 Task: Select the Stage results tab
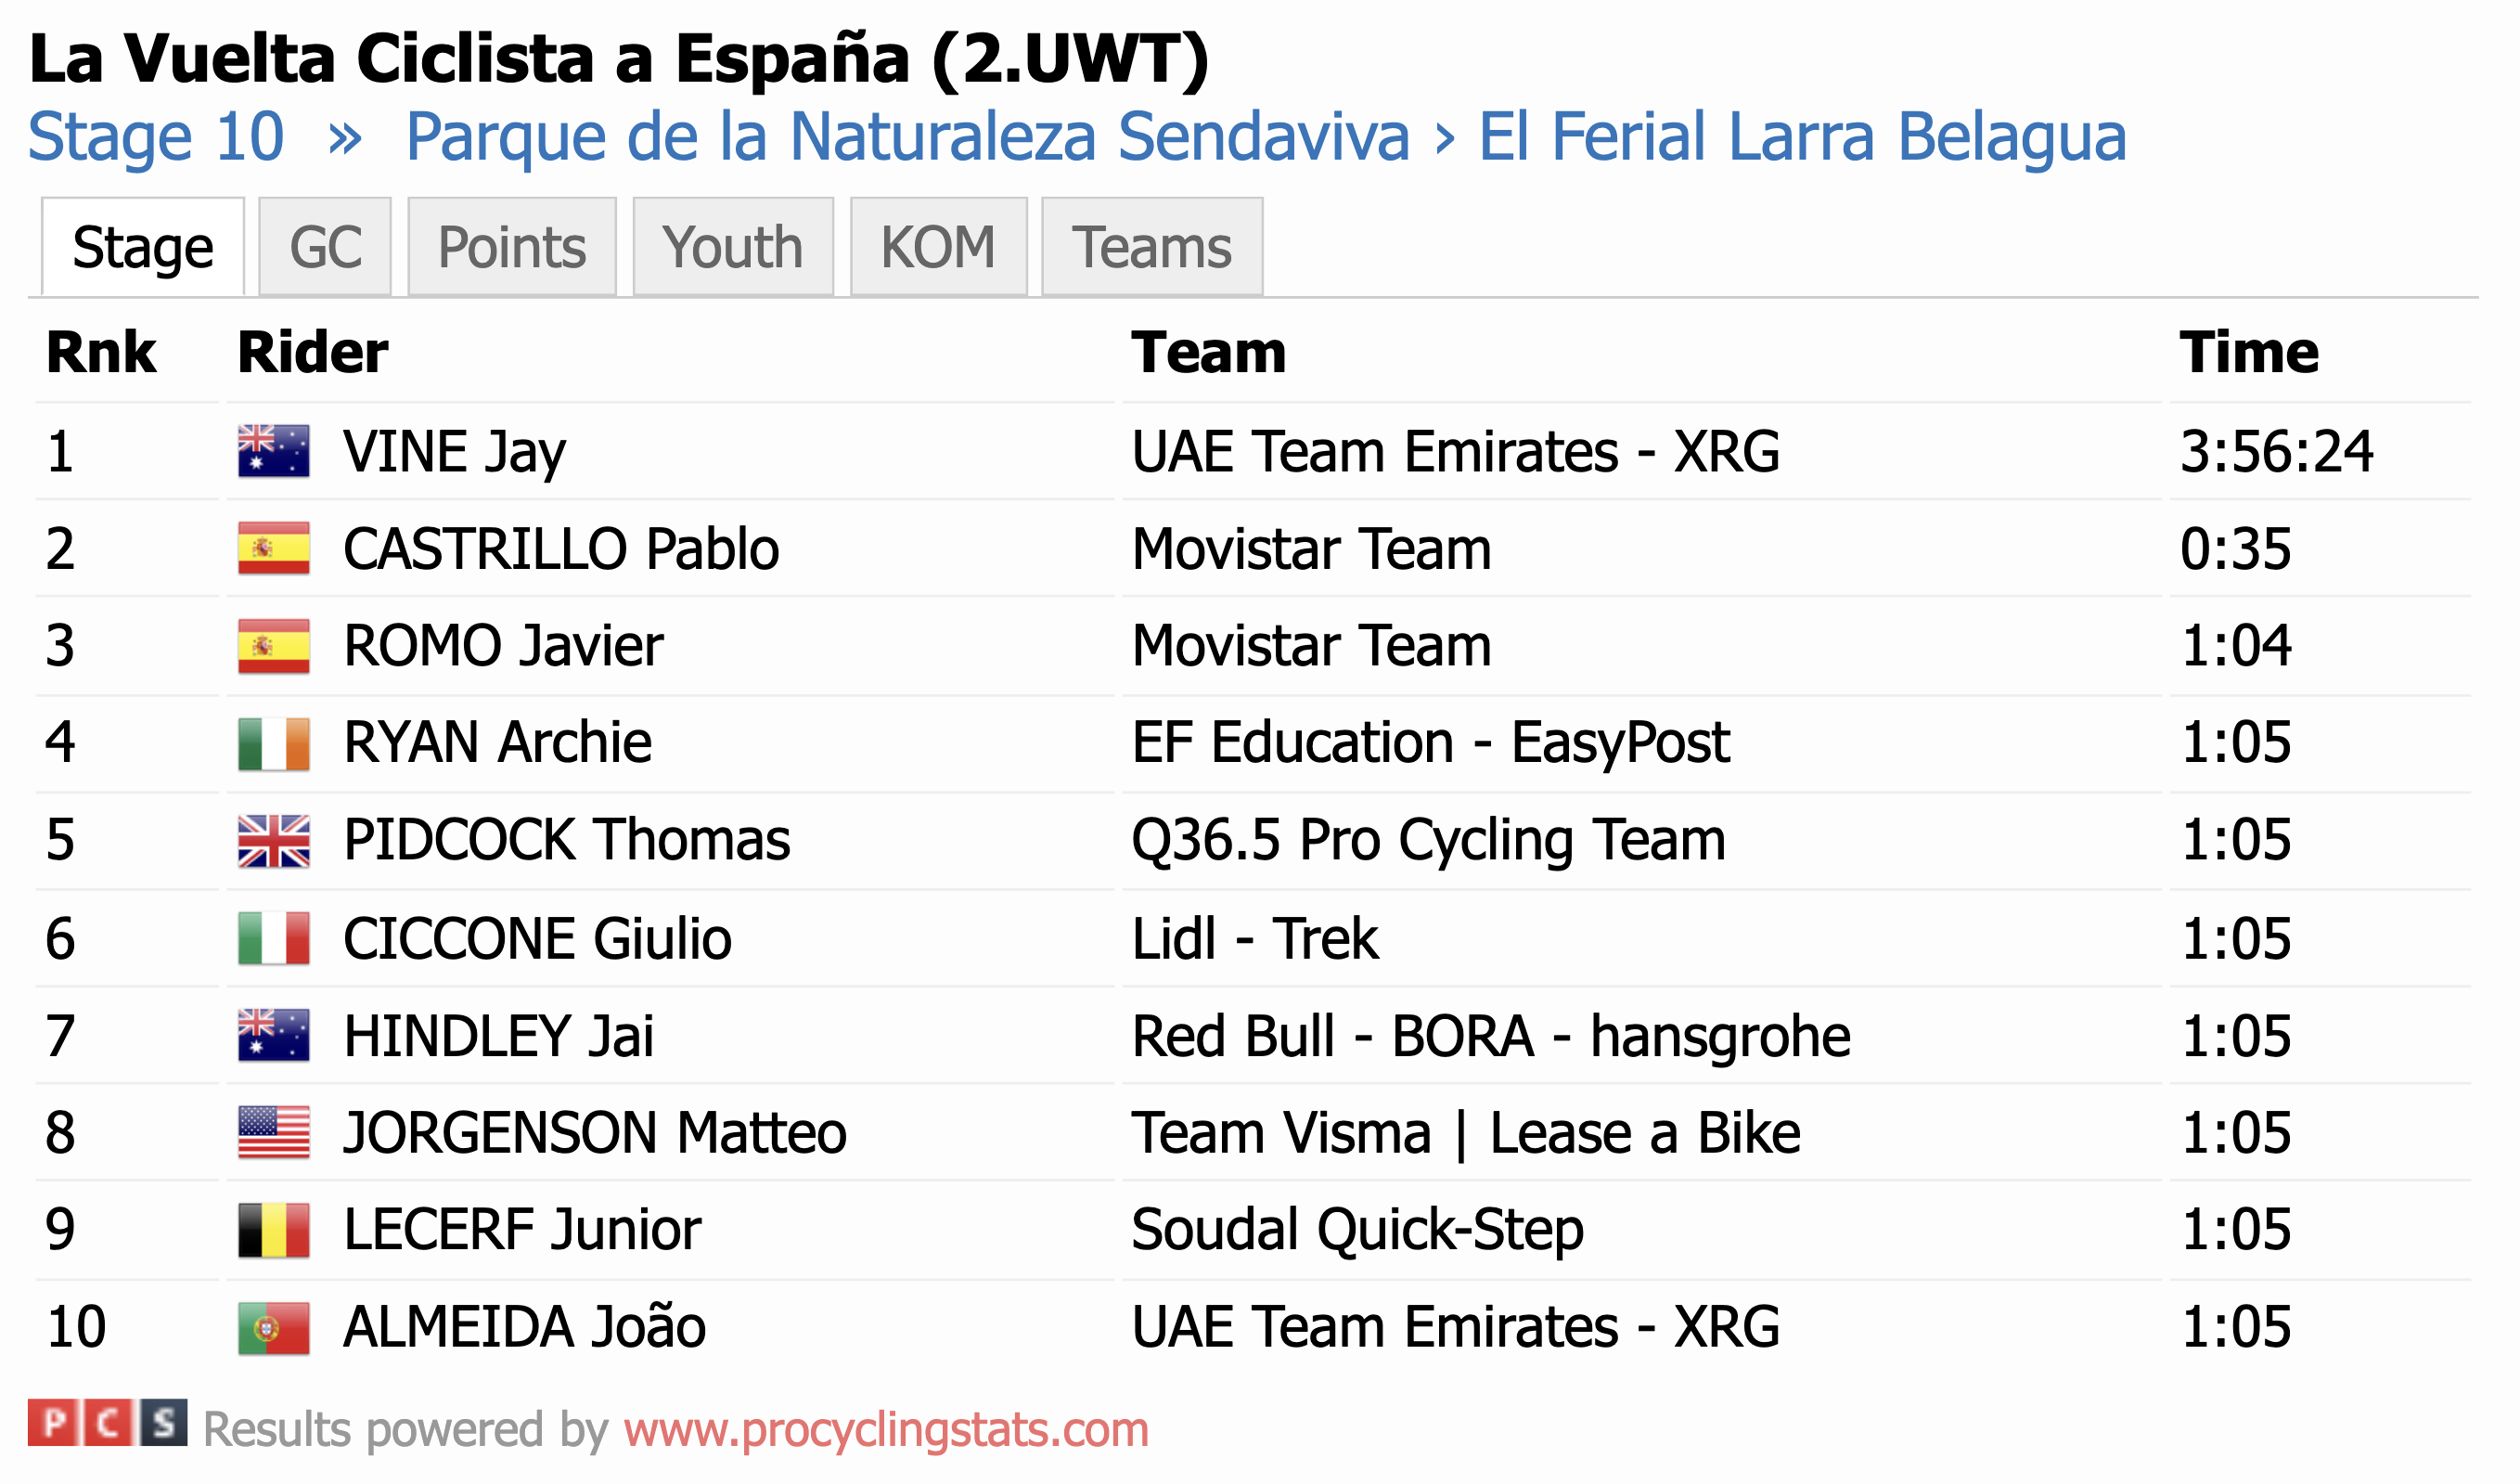pyautogui.click(x=143, y=247)
